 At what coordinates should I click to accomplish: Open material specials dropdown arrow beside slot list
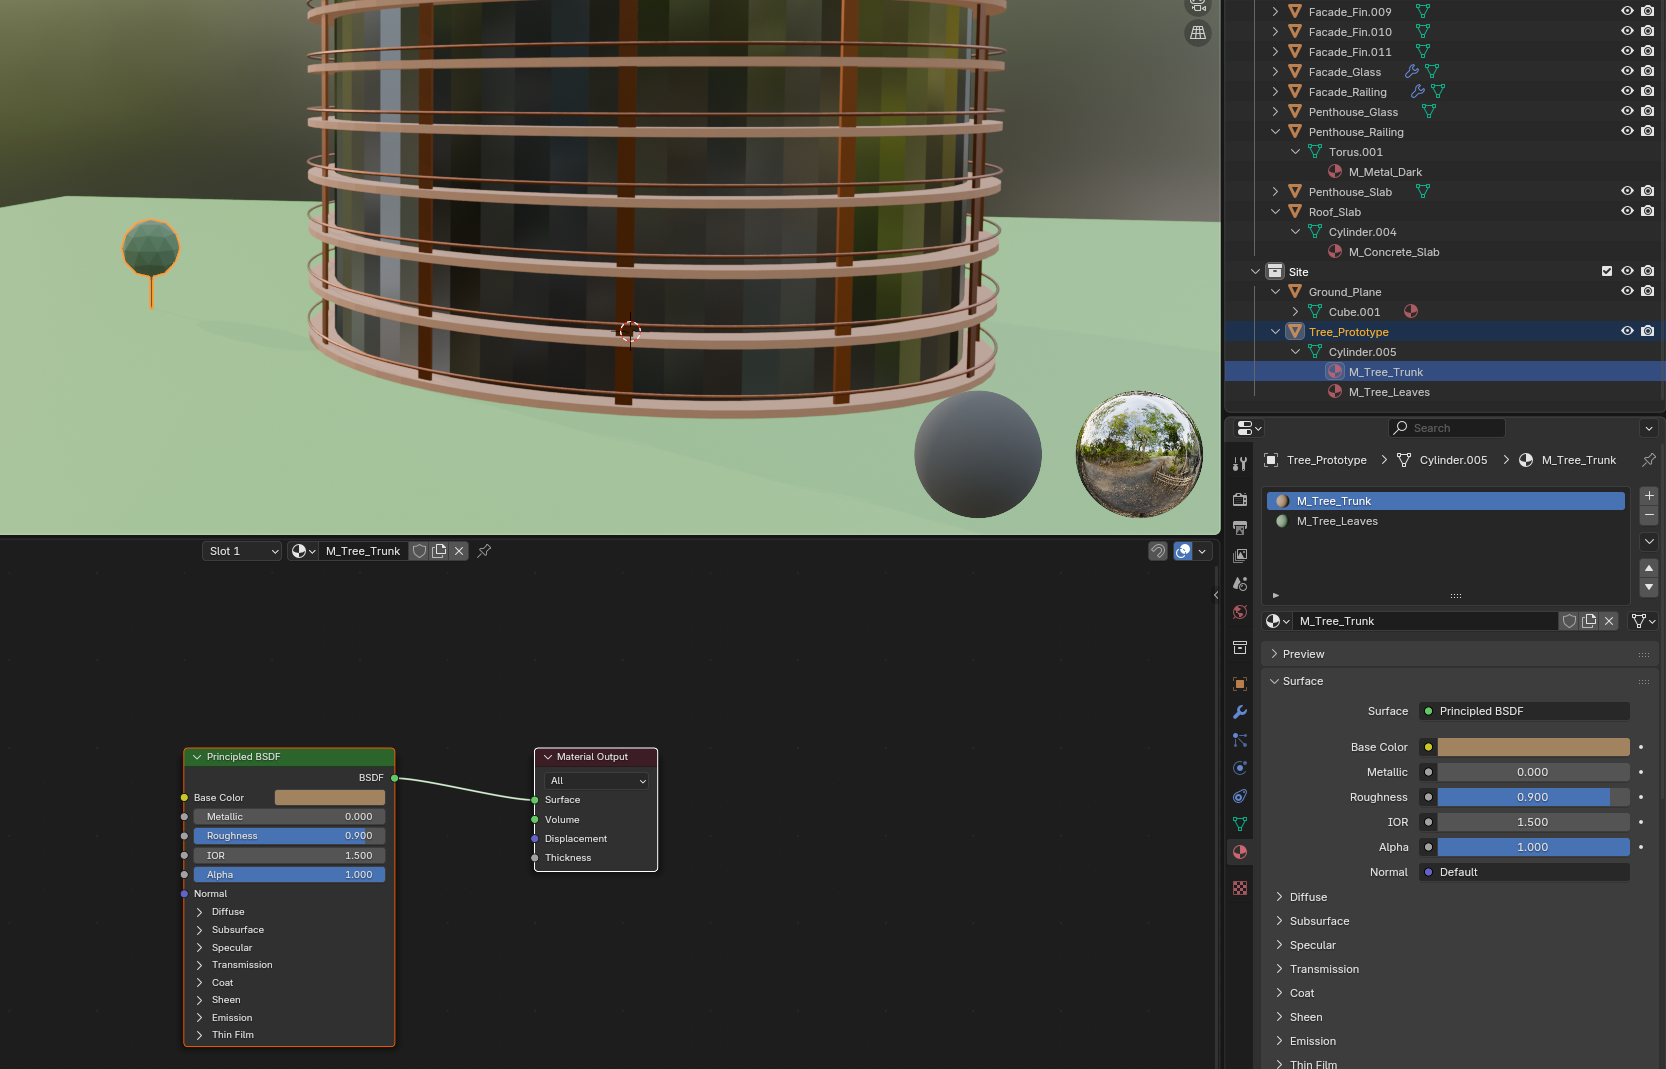1649,541
